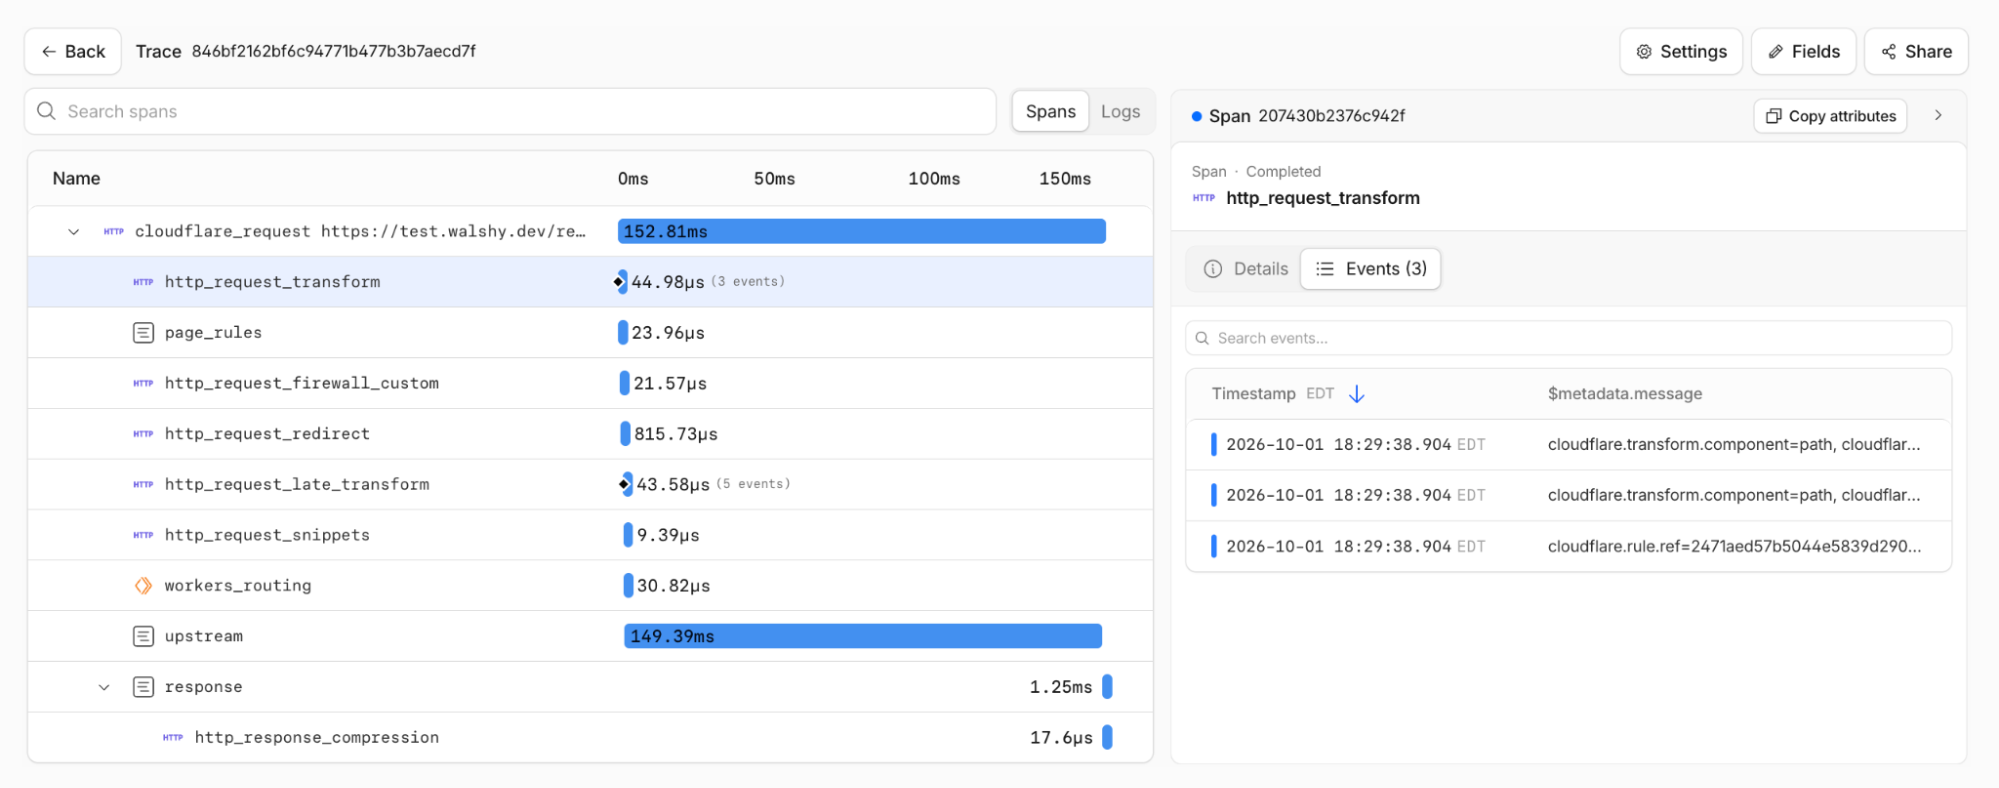This screenshot has height=788, width=1999.
Task: Go Back from the trace view
Action: coord(73,51)
